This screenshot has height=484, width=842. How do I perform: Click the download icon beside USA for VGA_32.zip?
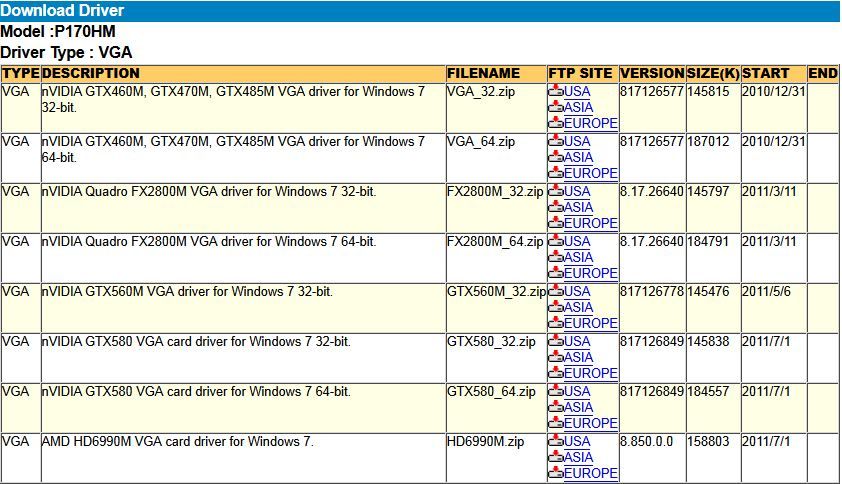(x=555, y=91)
